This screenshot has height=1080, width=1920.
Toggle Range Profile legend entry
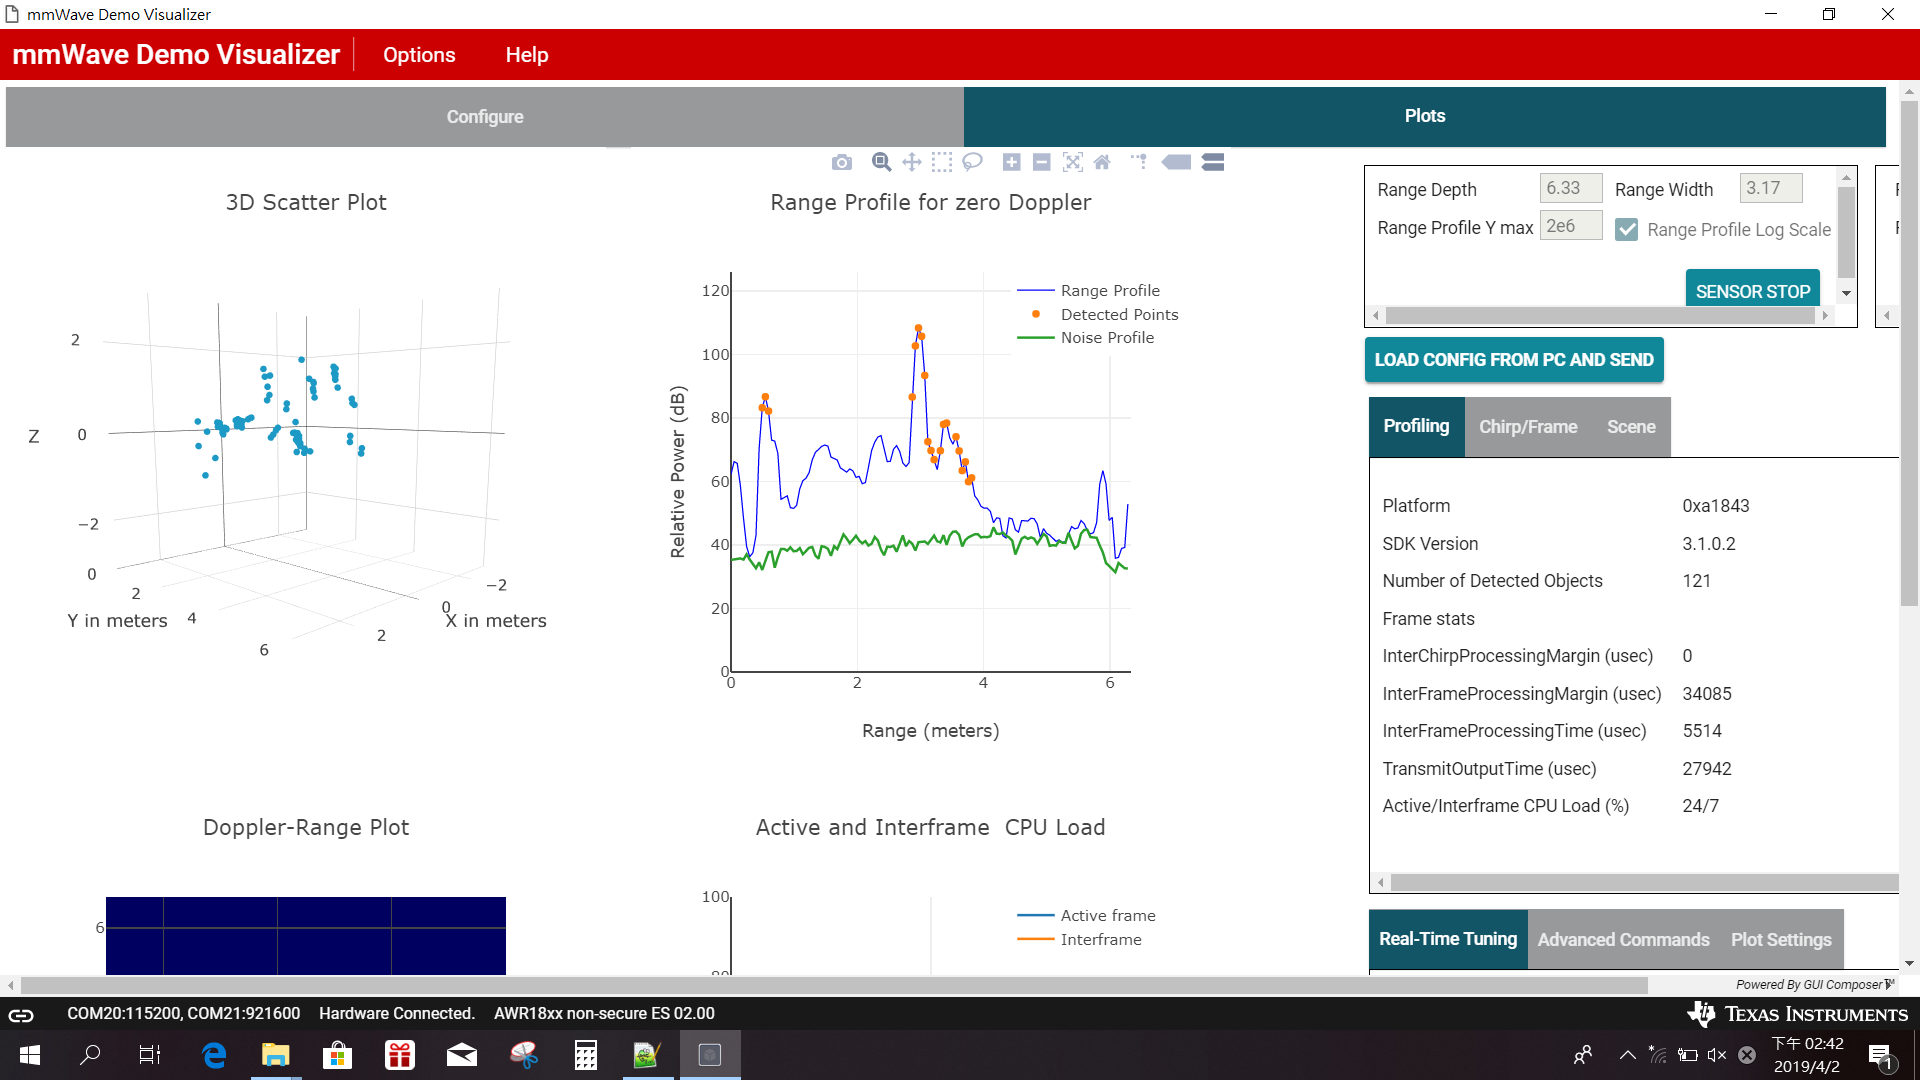1088,291
